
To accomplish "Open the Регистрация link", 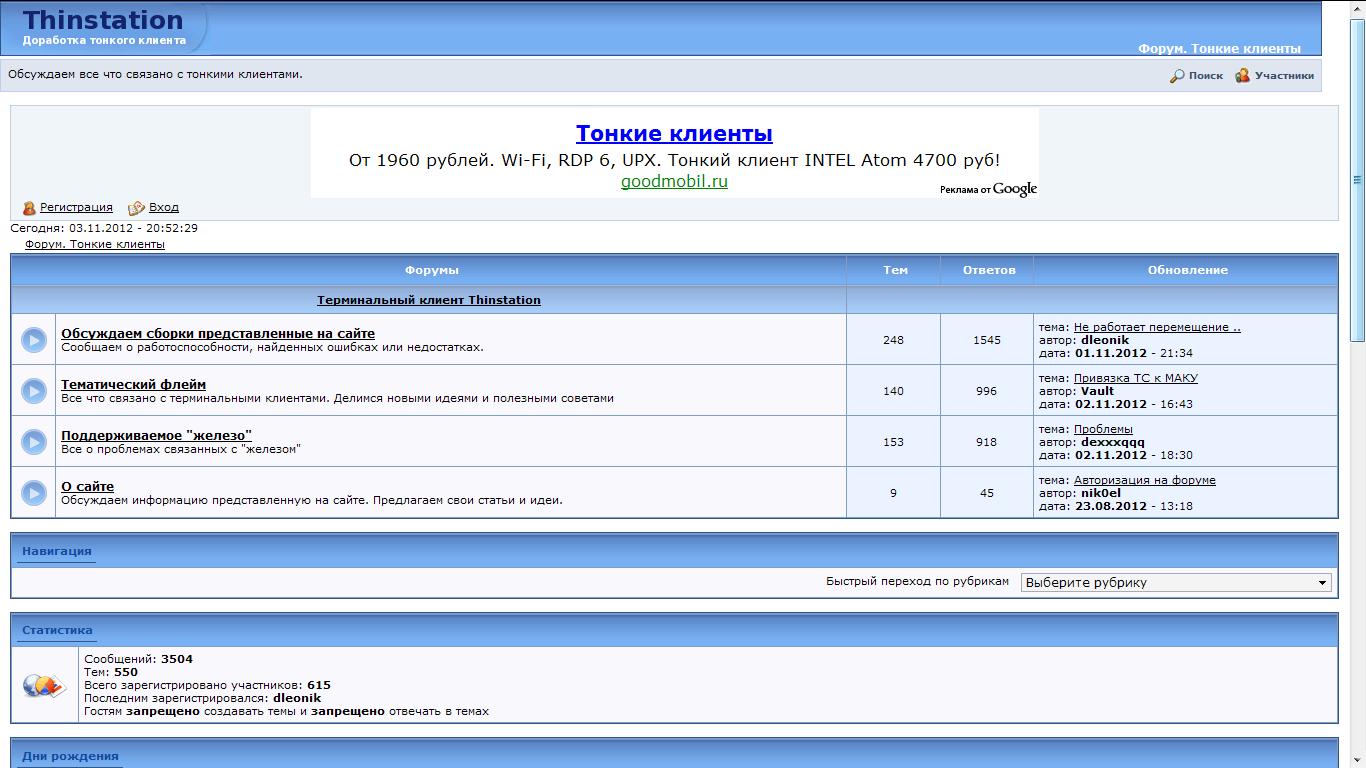I will [76, 208].
